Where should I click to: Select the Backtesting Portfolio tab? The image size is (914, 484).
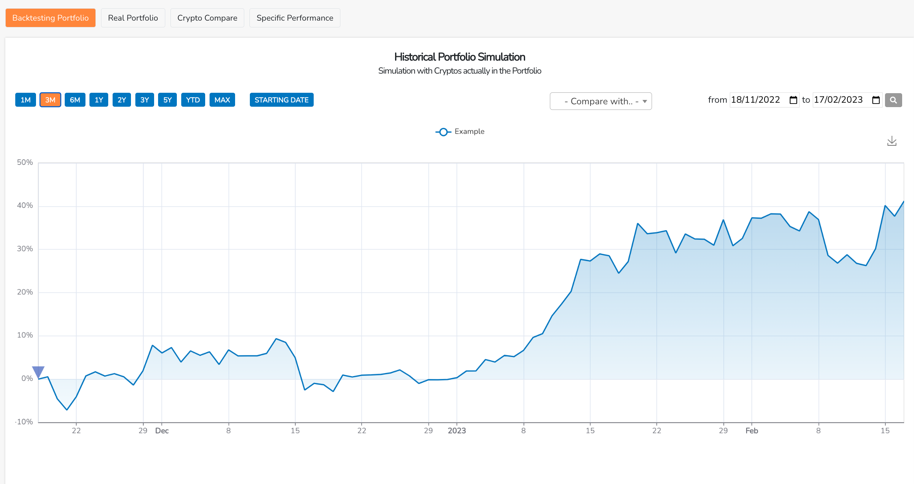point(51,18)
